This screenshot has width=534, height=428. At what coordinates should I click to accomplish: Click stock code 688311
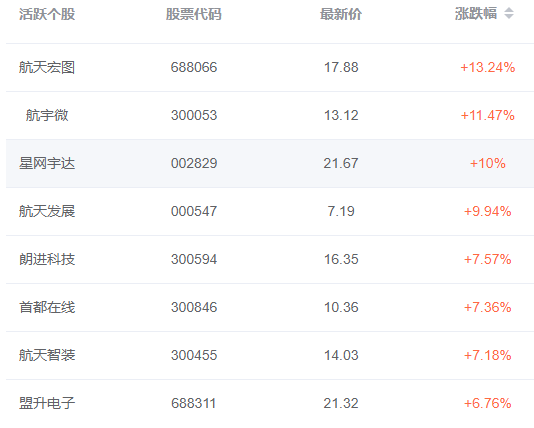(x=193, y=403)
